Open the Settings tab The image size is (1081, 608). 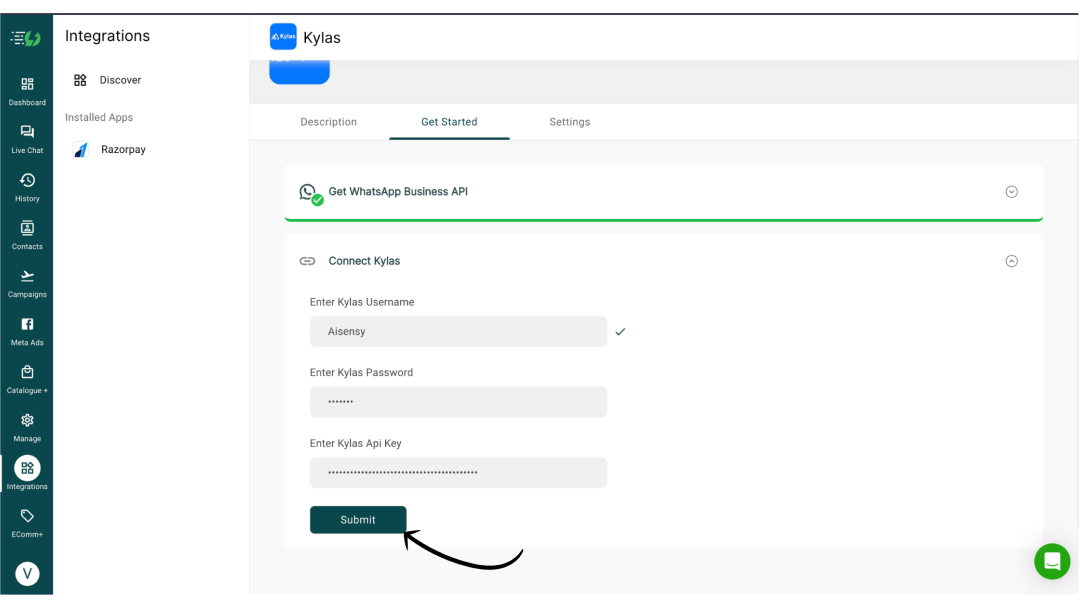(x=569, y=122)
